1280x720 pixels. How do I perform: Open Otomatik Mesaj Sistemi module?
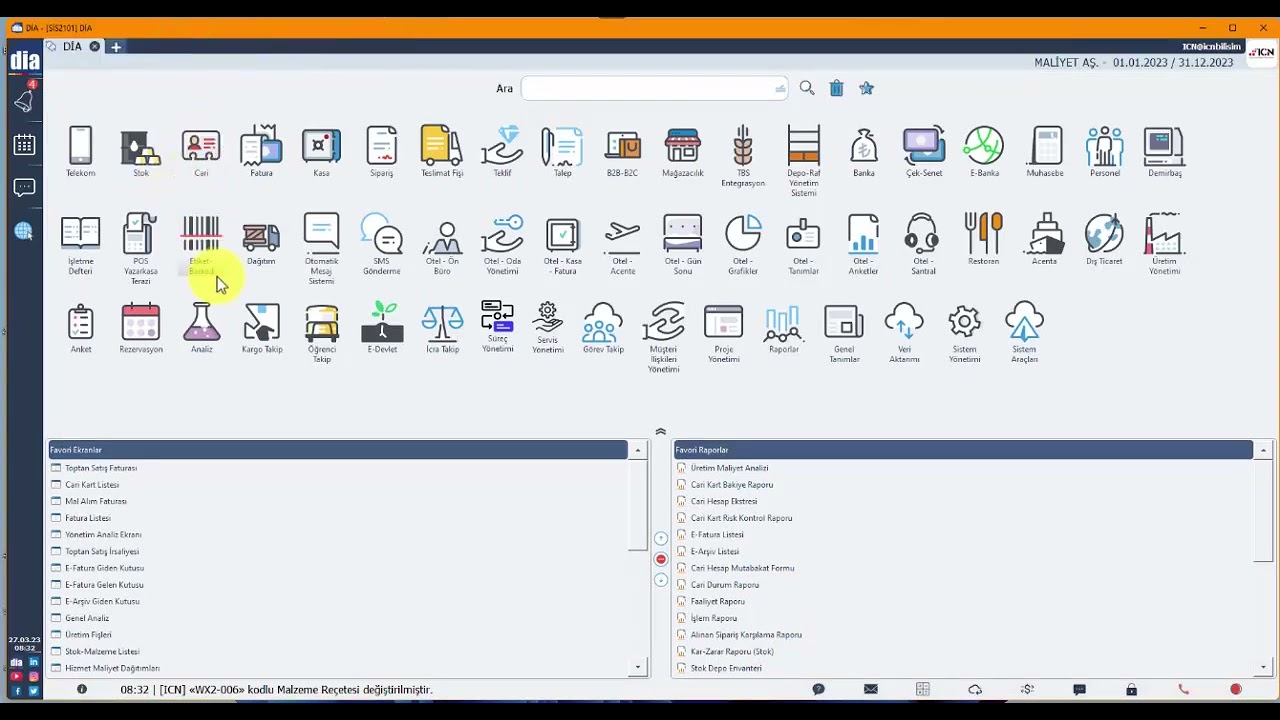pyautogui.click(x=321, y=249)
